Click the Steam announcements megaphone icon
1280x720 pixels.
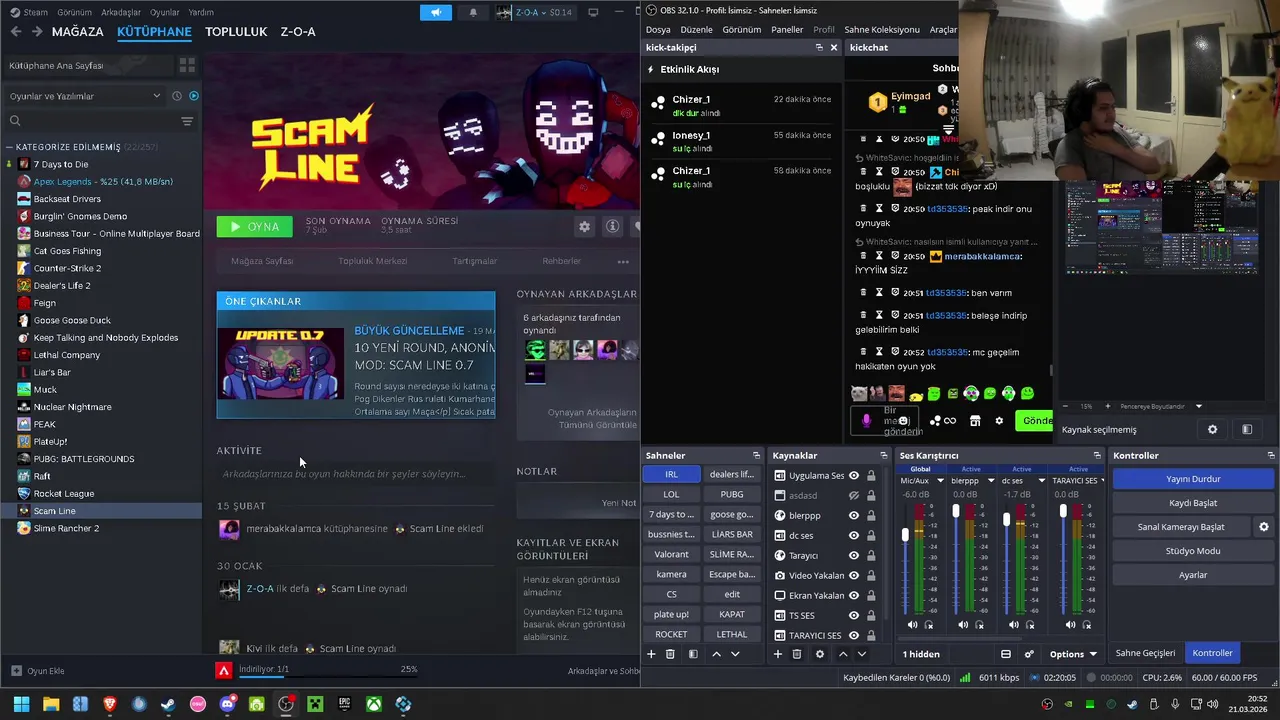click(435, 12)
